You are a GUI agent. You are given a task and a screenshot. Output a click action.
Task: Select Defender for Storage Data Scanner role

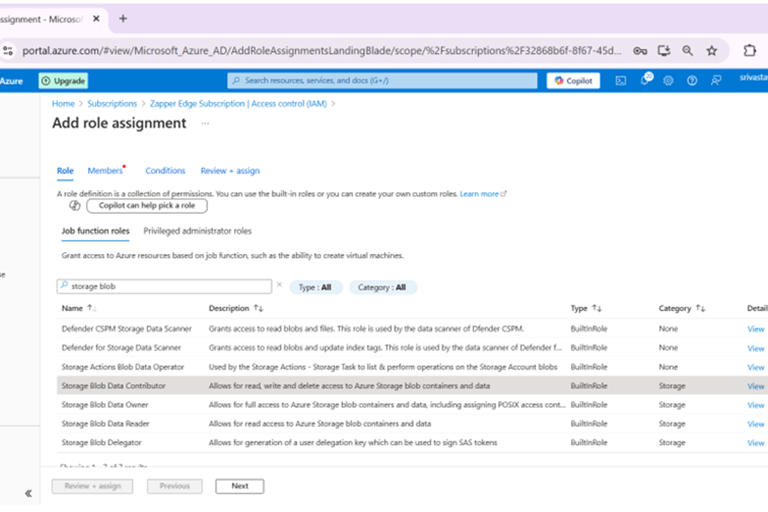pos(121,348)
